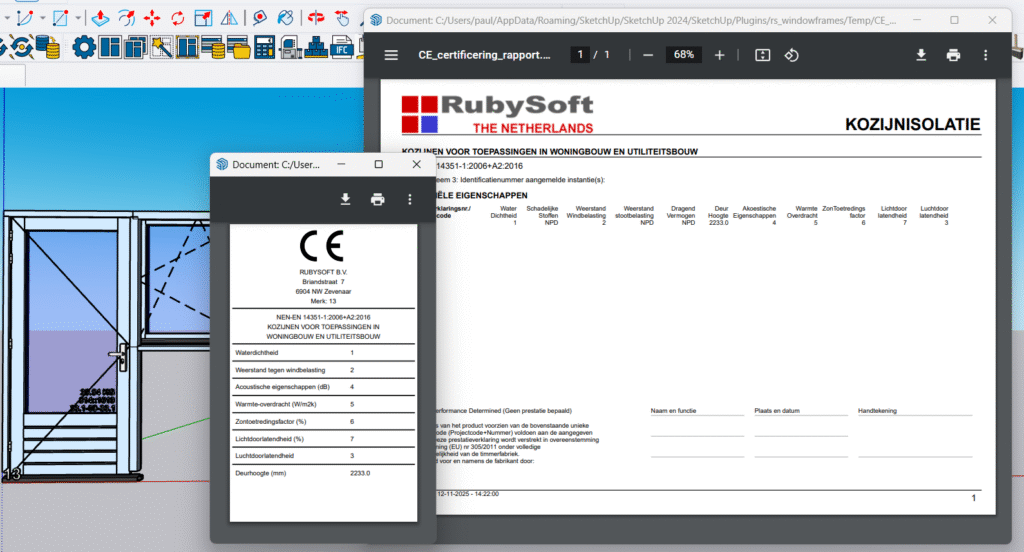The width and height of the screenshot is (1024, 552).
Task: Select the red four-arrow Move tool
Action: click(152, 18)
